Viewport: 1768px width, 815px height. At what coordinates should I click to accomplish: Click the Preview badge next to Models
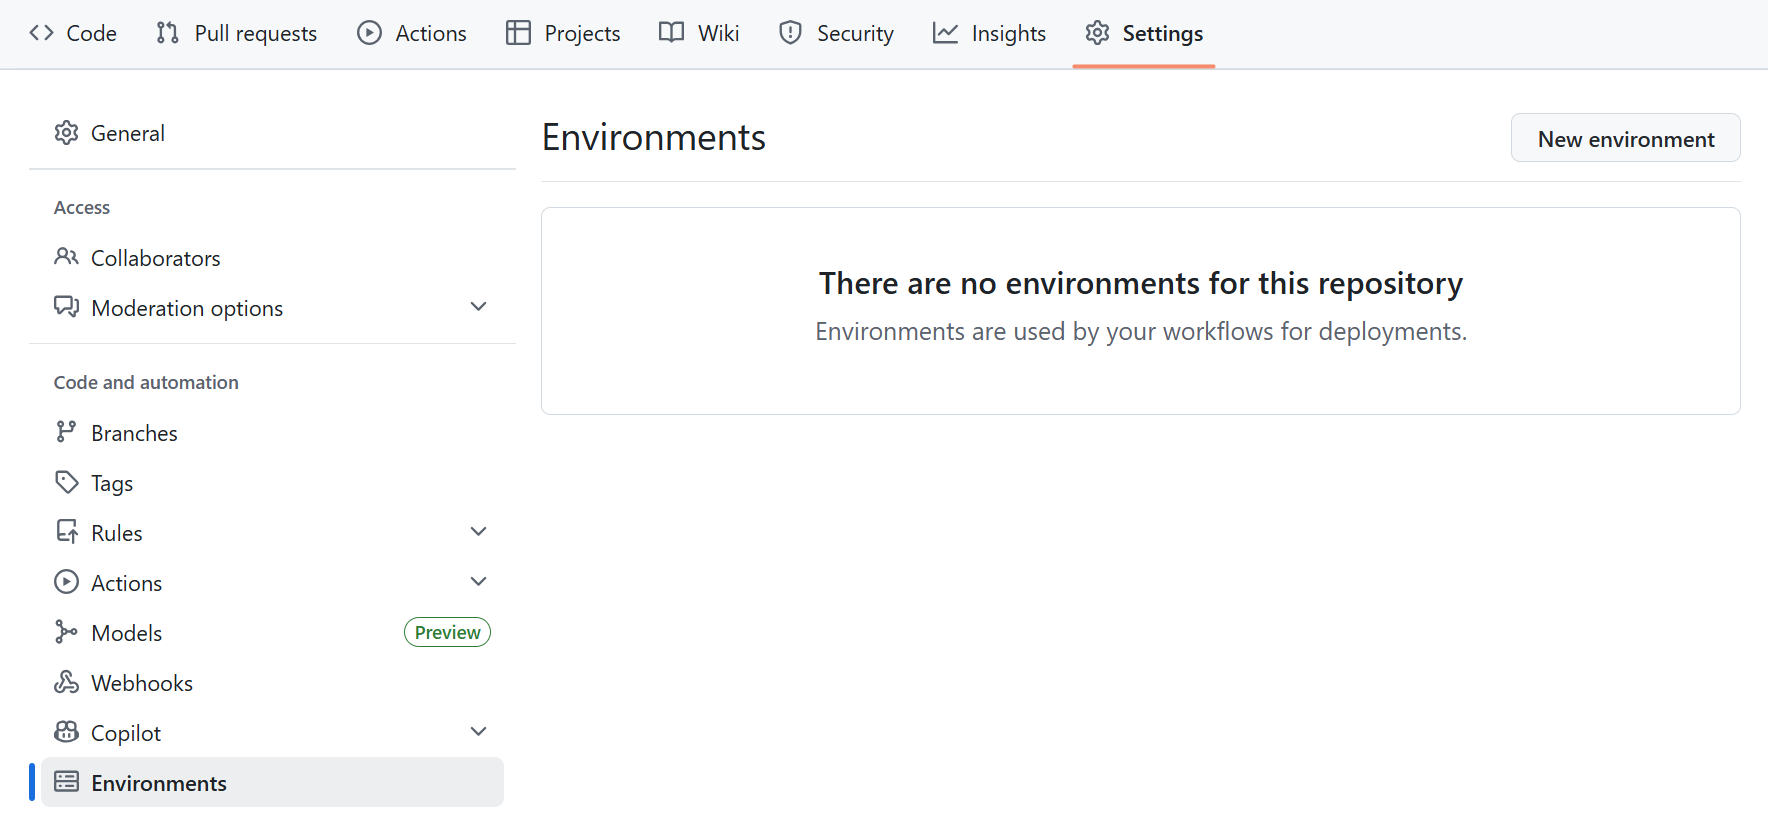click(447, 632)
